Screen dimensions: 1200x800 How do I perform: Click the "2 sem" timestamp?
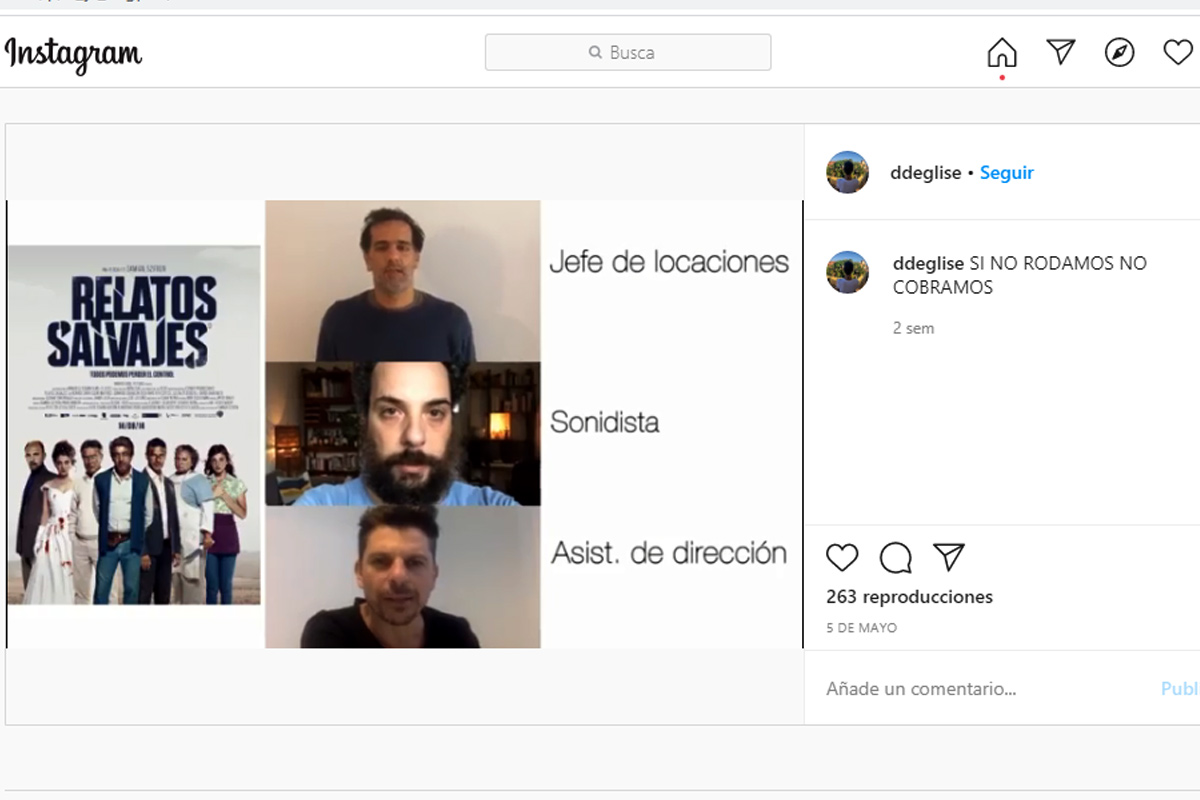913,328
